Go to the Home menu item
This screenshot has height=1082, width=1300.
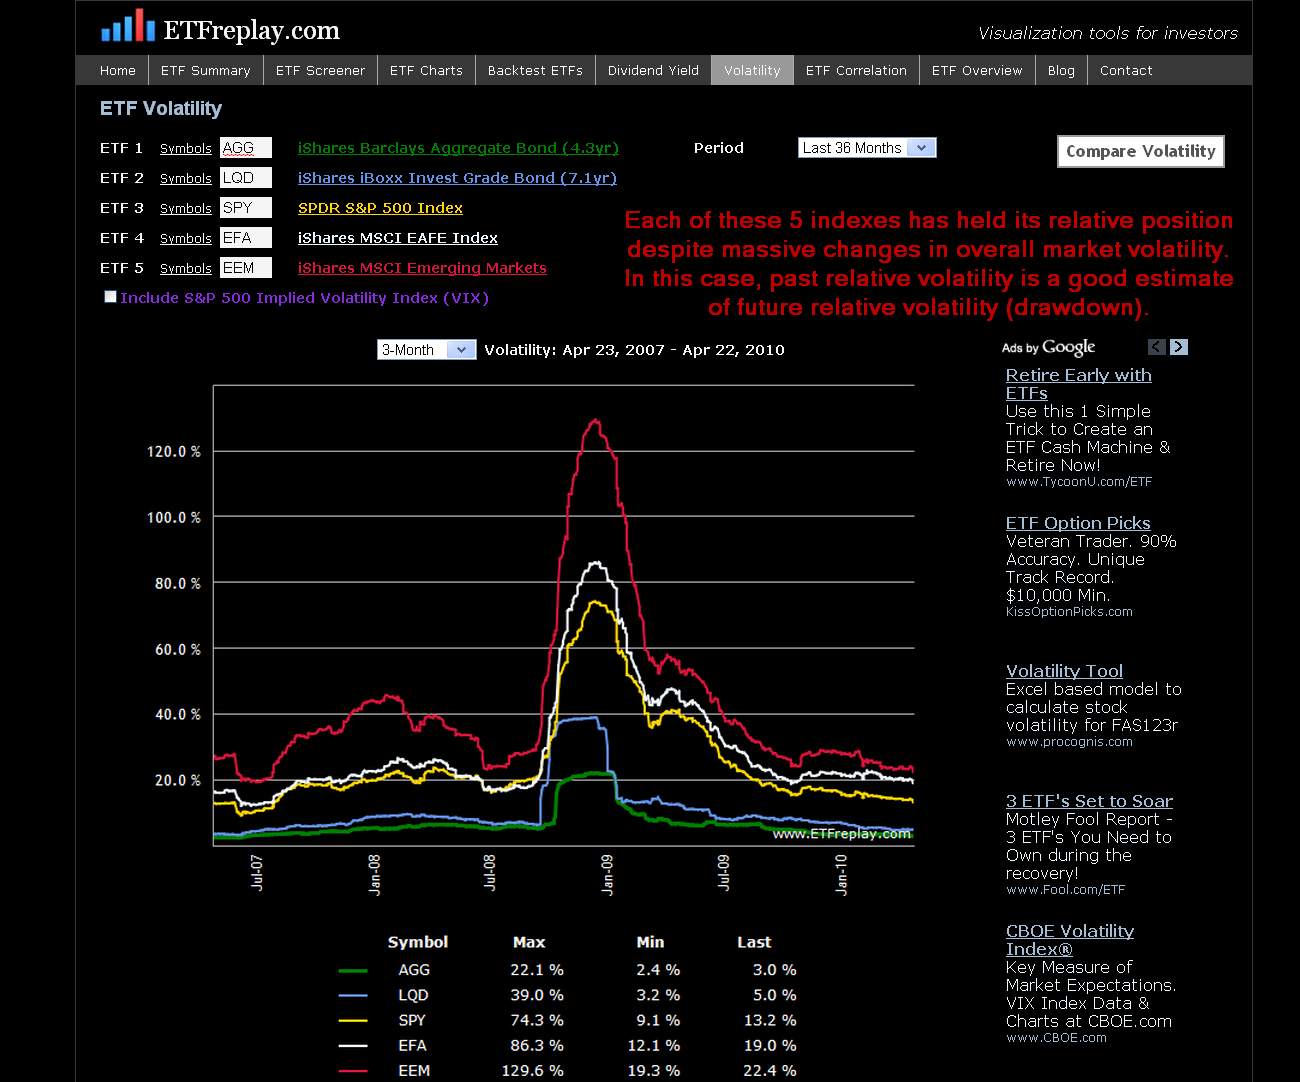tap(118, 70)
